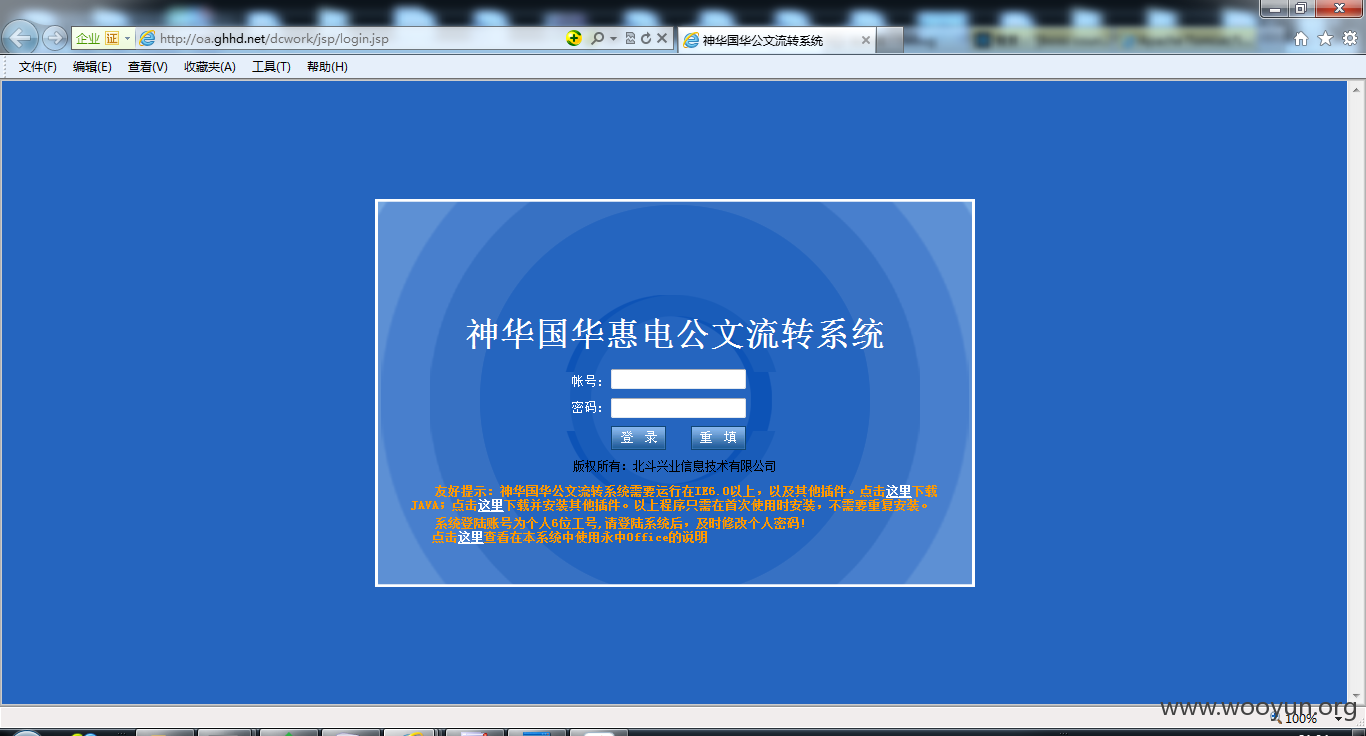The height and width of the screenshot is (736, 1366).
Task: Click the 这里 link before 下载并安装其他插件
Action: pos(490,505)
